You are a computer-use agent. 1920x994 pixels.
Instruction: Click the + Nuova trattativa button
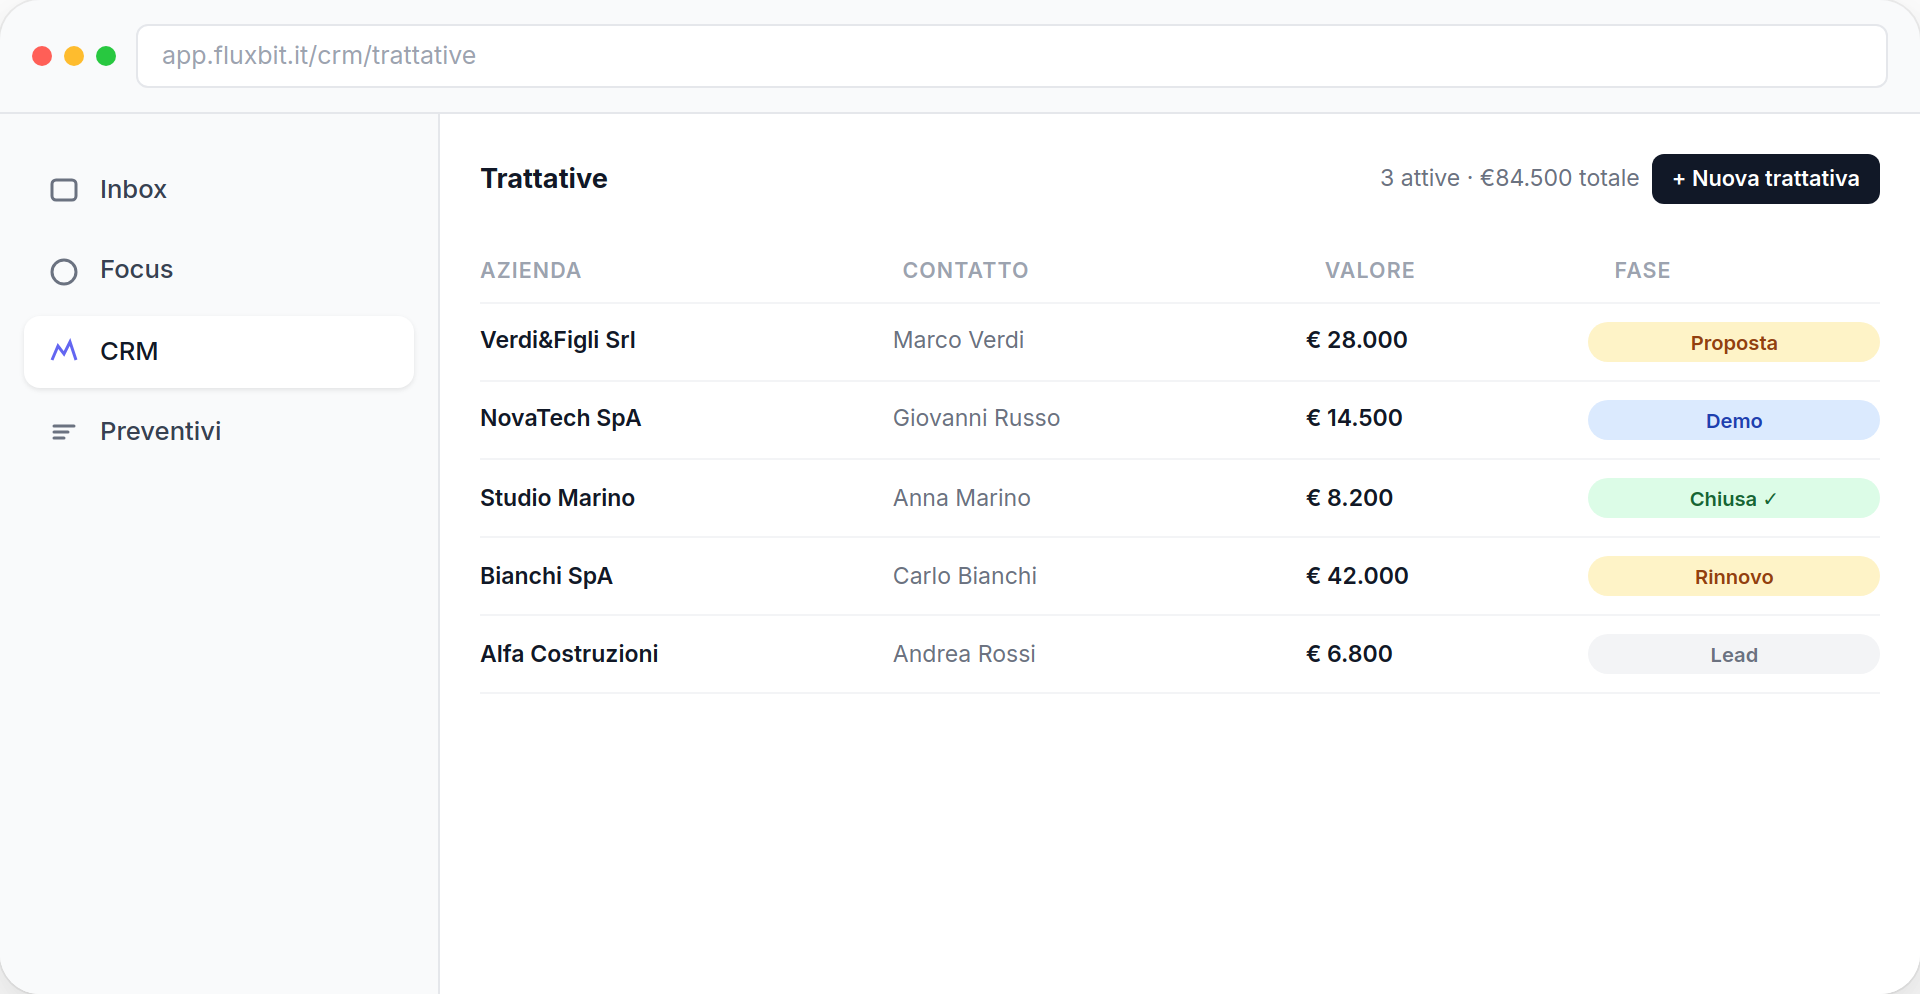point(1766,179)
